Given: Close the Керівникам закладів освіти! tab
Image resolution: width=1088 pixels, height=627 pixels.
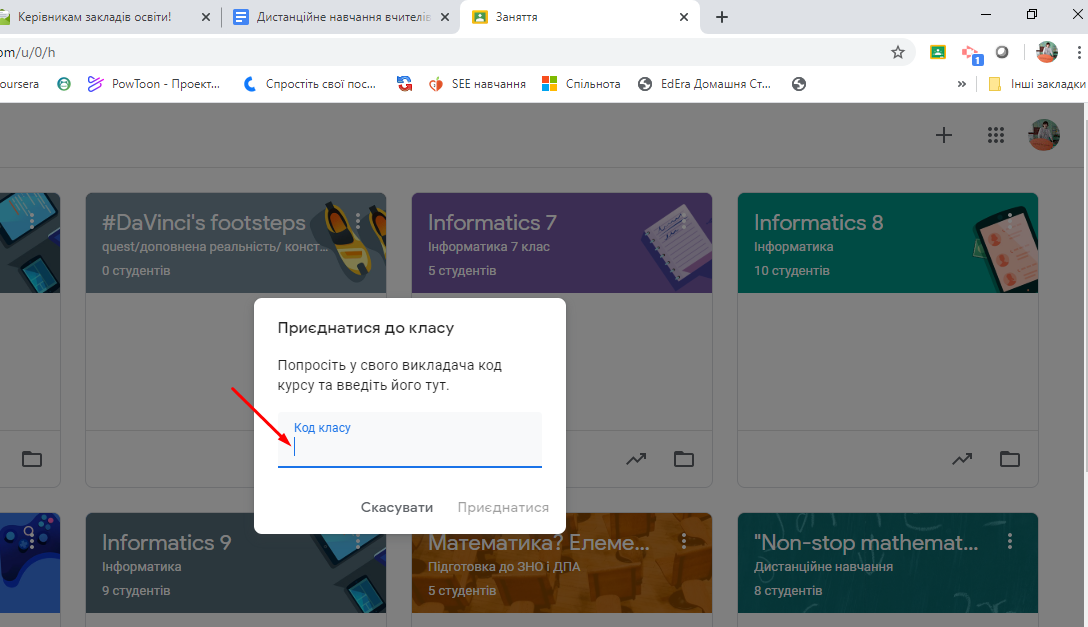Looking at the screenshot, I should [205, 17].
